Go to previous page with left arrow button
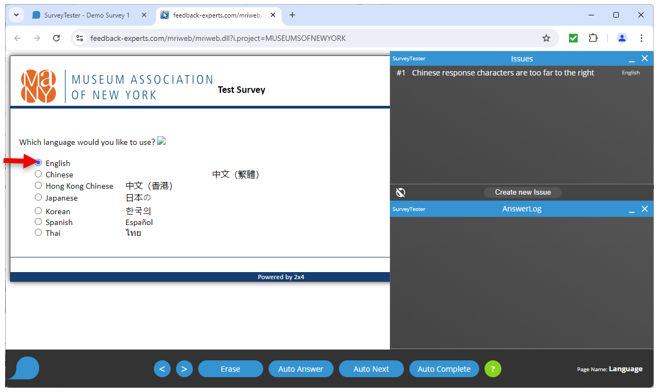This screenshot has height=392, width=657. pos(162,369)
